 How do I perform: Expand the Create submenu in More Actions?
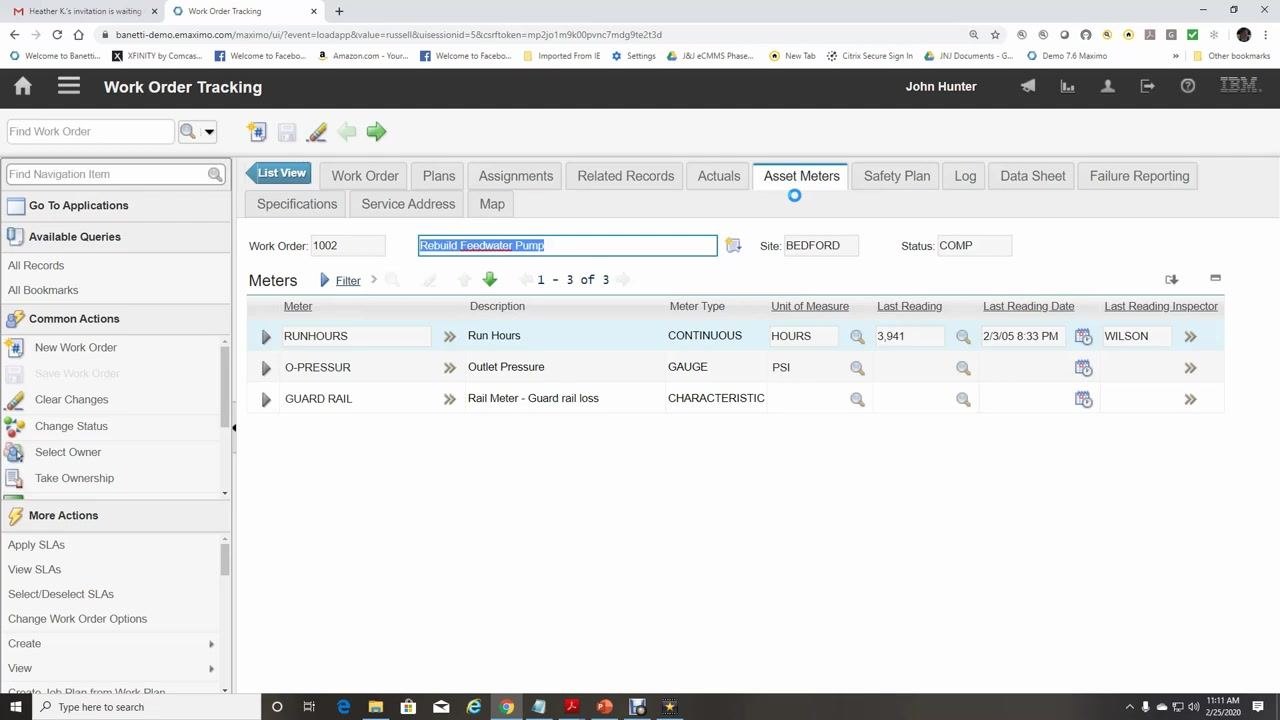[211, 644]
